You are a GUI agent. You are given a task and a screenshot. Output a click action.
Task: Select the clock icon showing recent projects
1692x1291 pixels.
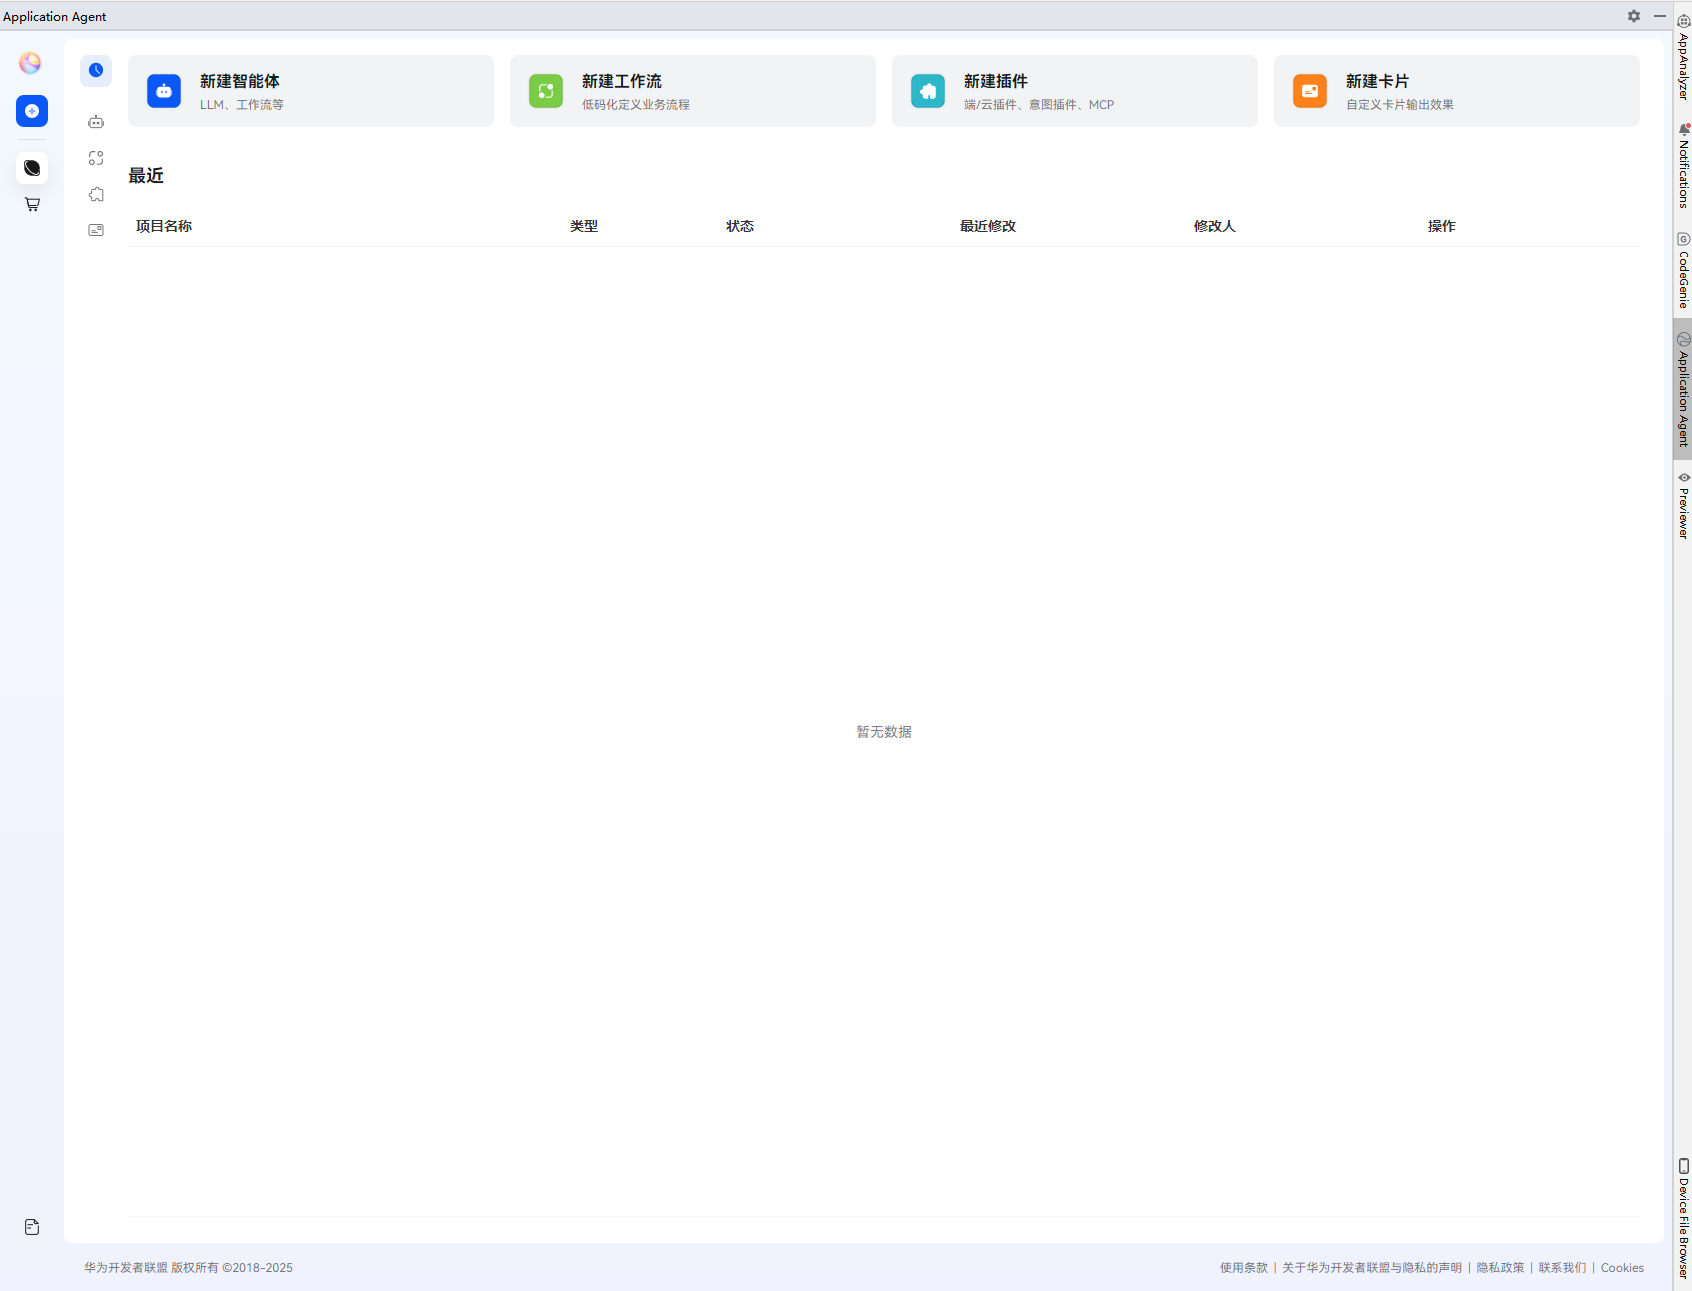click(x=96, y=70)
